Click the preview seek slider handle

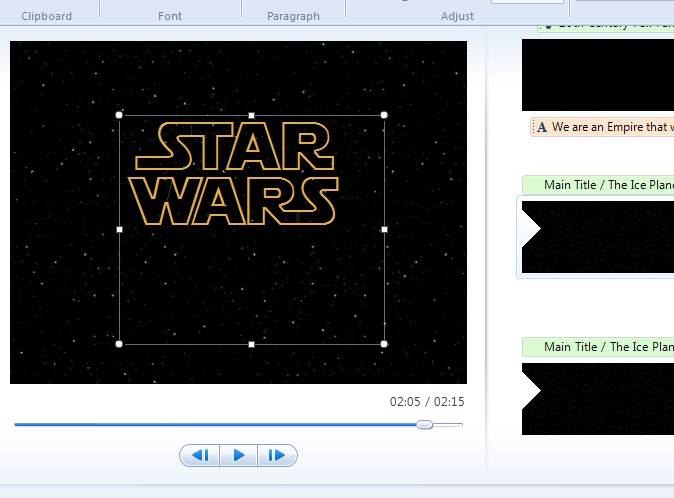pos(425,425)
